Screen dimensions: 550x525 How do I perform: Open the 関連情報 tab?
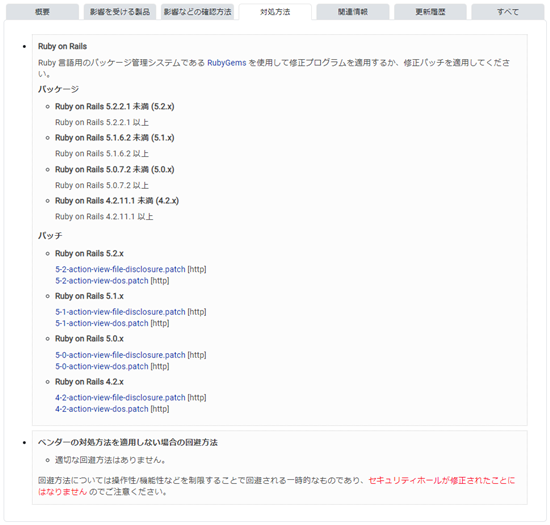coord(353,12)
